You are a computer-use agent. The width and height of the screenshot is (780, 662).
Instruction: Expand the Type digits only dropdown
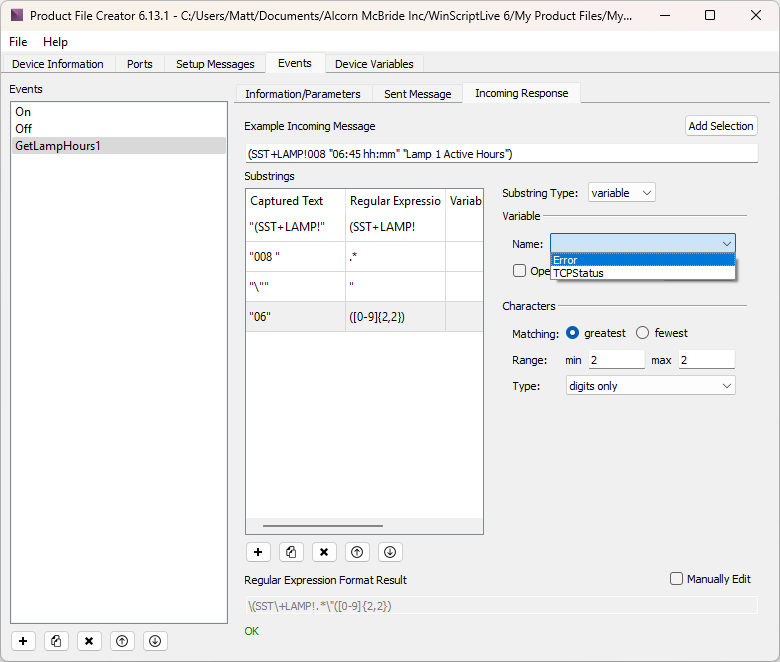[650, 386]
